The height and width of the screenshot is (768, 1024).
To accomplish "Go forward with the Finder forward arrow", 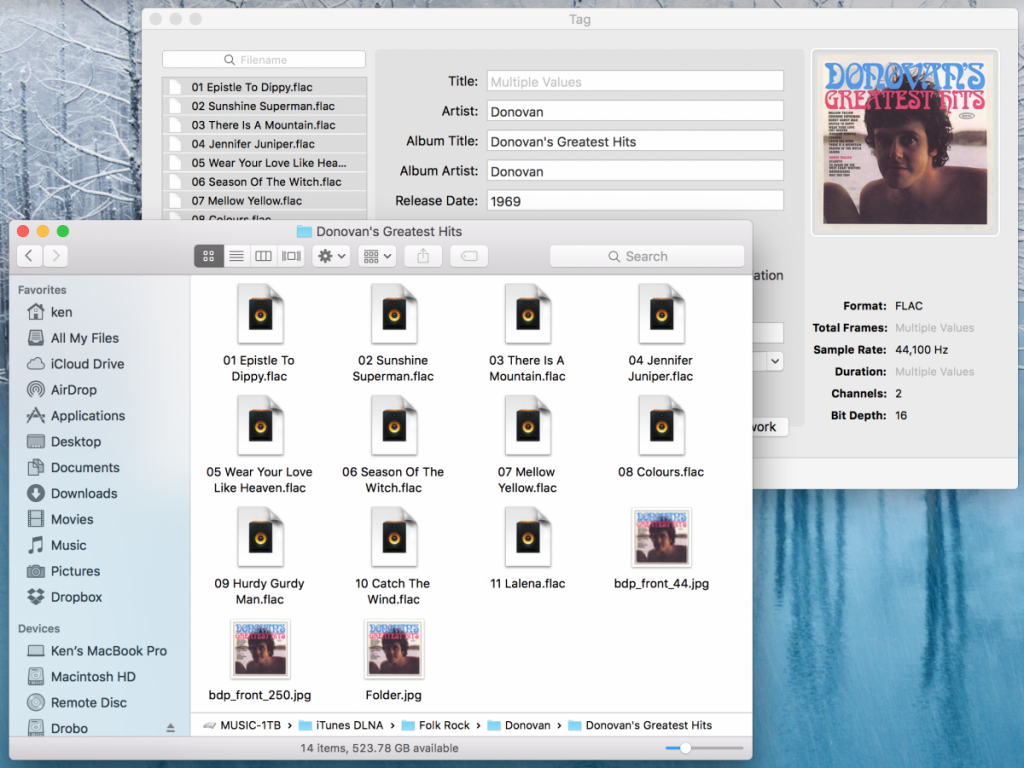I will [x=56, y=256].
